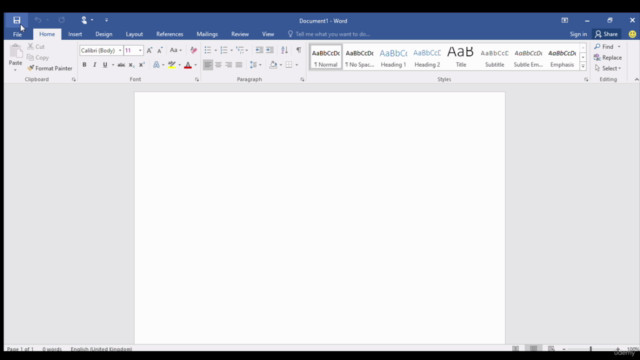Click the Justify icon
640x360 pixels.
coord(239,65)
